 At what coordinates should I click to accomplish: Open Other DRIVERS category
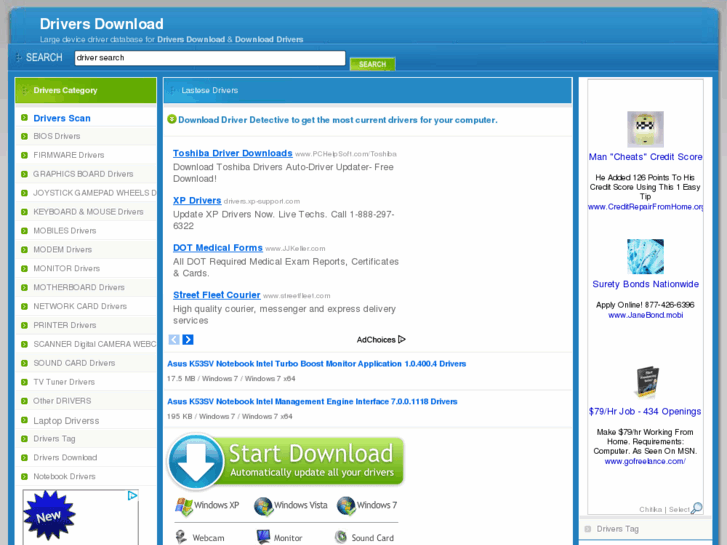[x=62, y=401]
